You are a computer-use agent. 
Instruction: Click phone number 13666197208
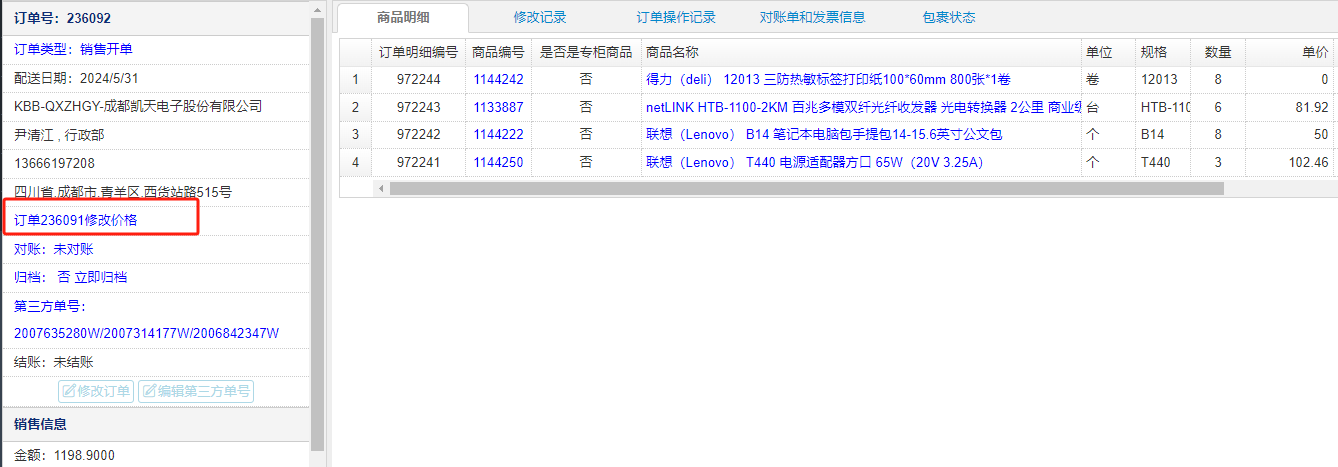[x=54, y=163]
